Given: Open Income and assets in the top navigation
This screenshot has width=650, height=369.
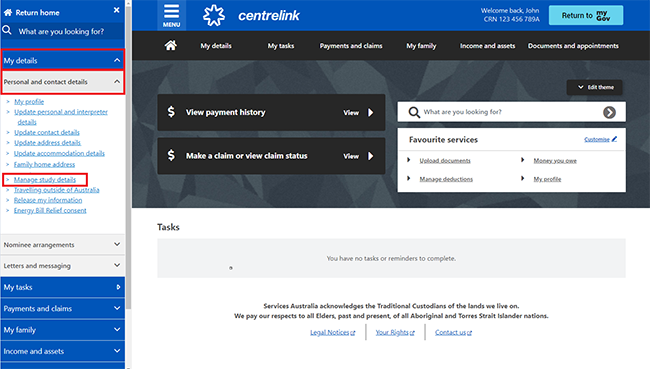Looking at the screenshot, I should coord(488,46).
